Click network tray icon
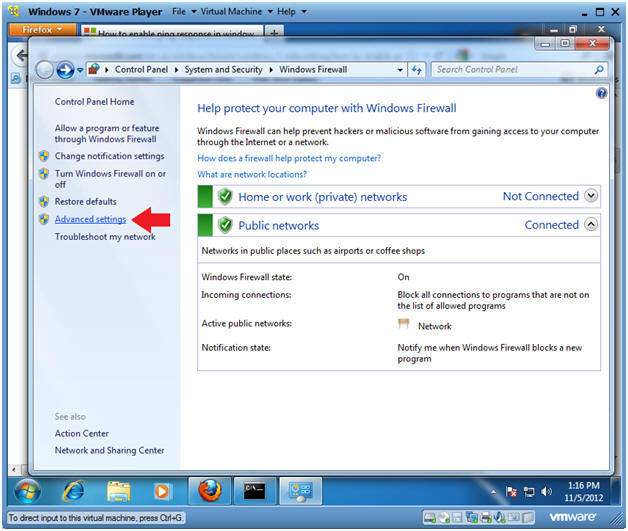 click(529, 492)
